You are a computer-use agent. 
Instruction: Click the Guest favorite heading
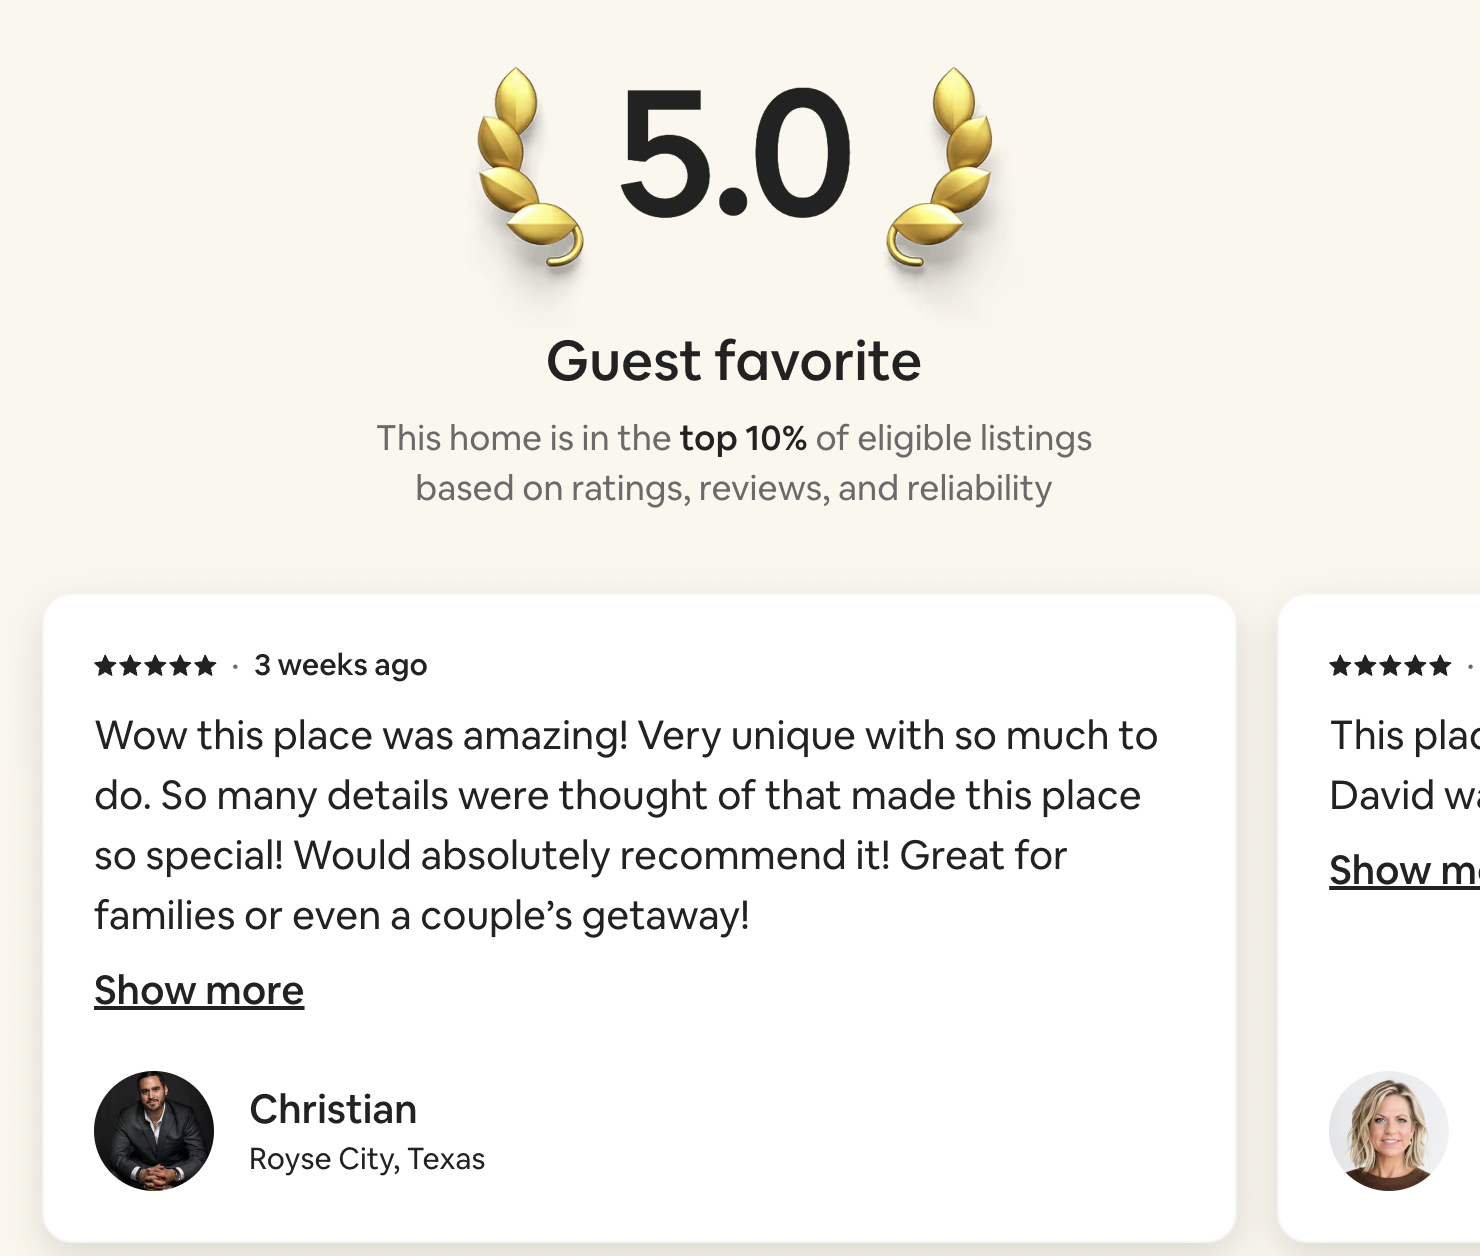point(733,361)
